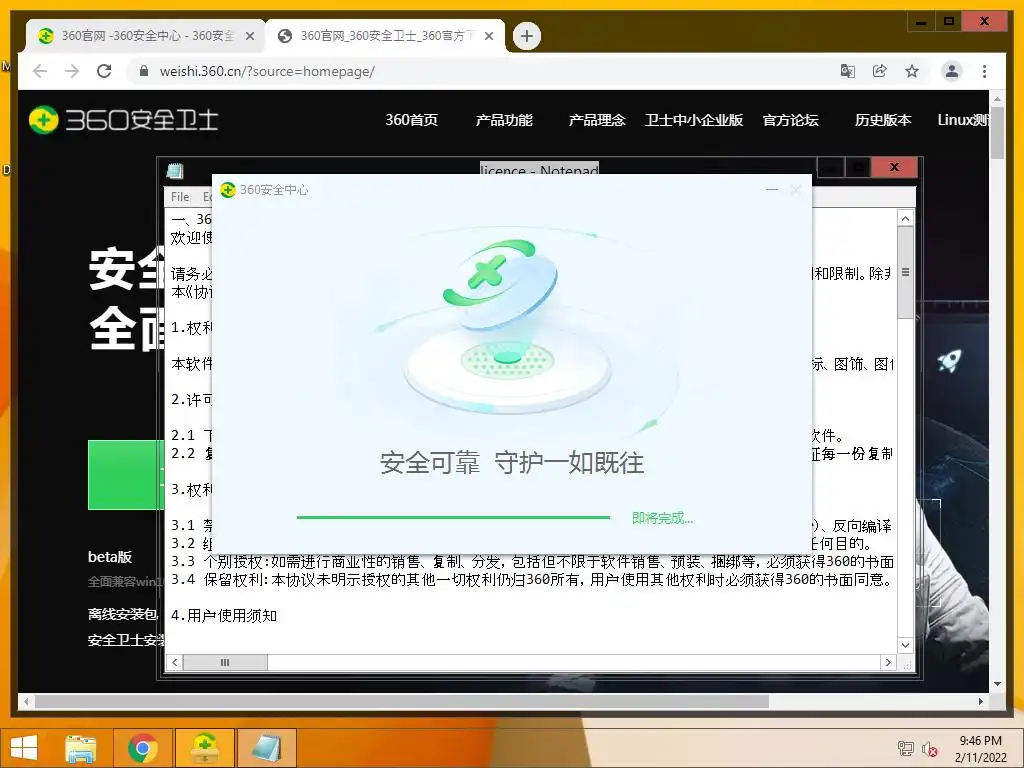The image size is (1024, 768).
Task: Share this page icon in address bar
Action: click(880, 71)
